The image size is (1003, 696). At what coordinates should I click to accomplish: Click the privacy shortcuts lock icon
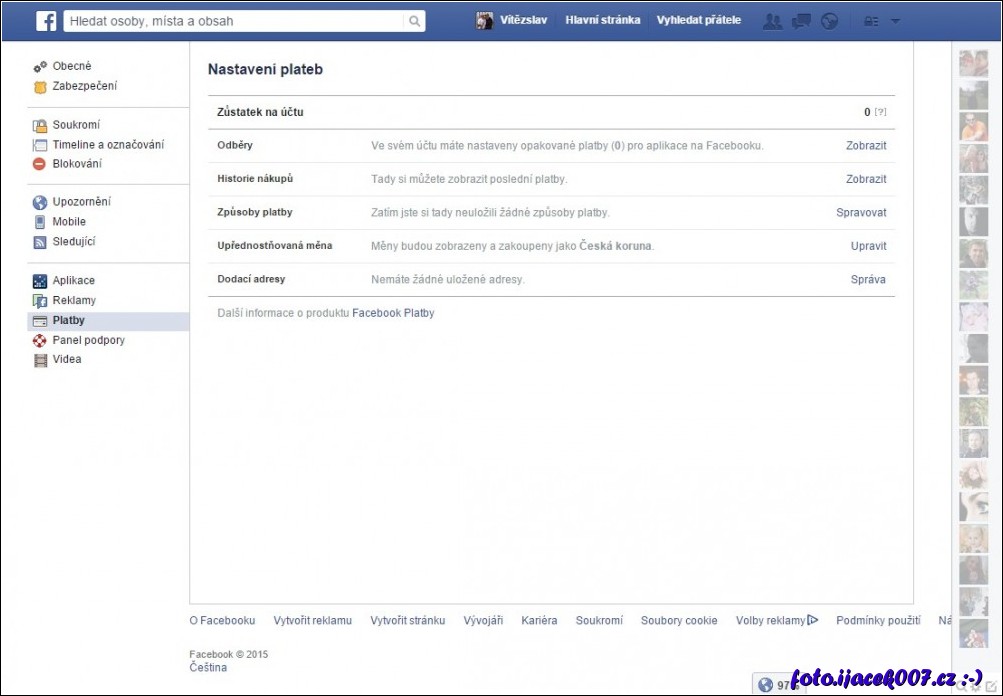(x=871, y=21)
